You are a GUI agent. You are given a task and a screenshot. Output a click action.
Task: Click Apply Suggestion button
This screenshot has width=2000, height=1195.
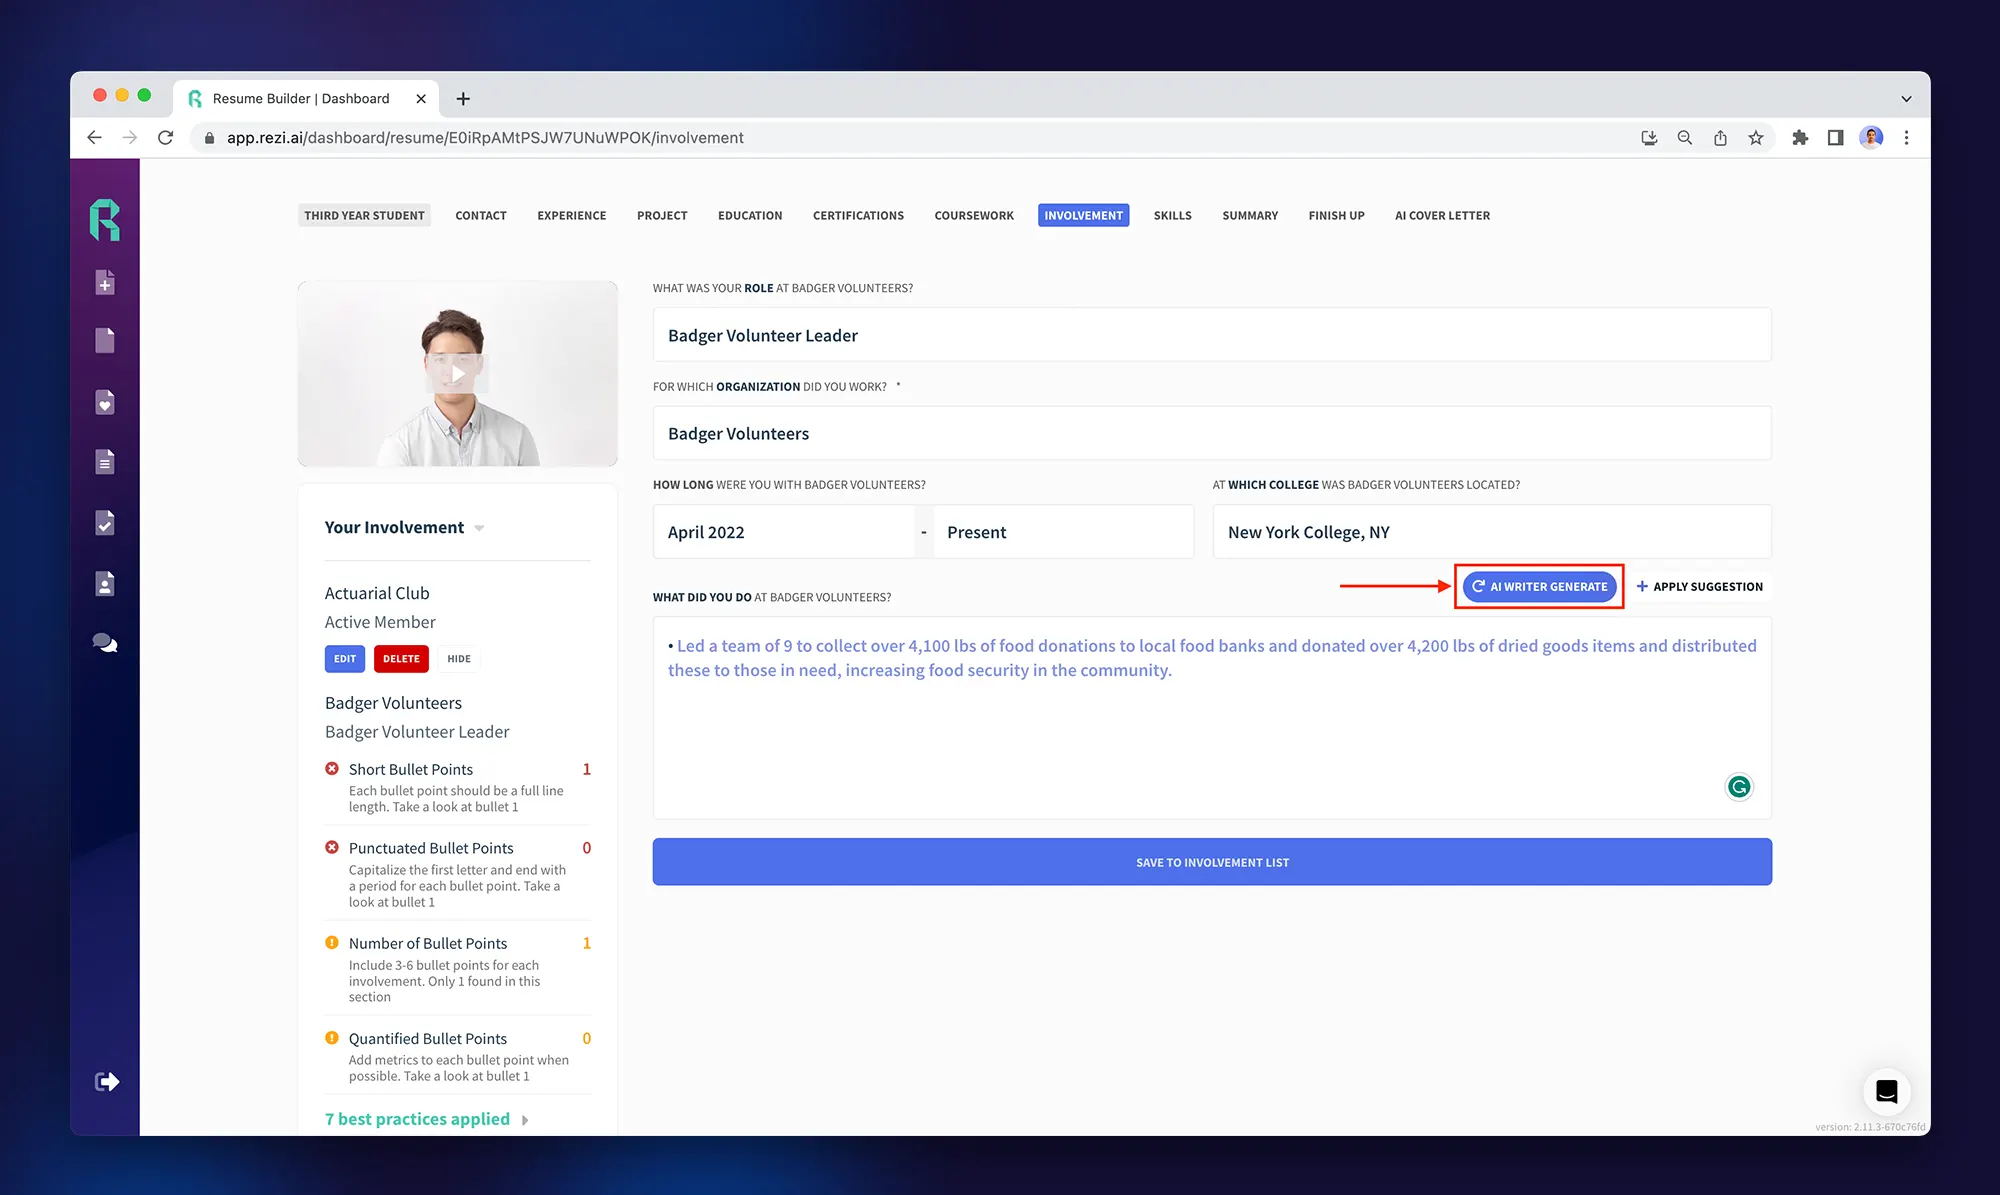pos(1700,586)
